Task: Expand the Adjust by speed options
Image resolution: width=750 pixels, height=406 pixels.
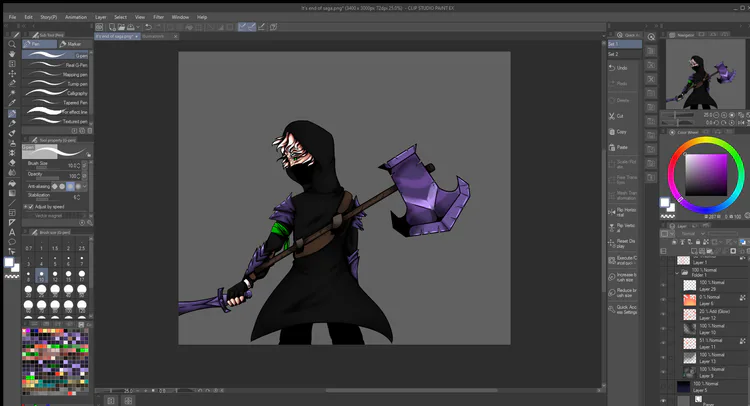Action: click(25, 207)
